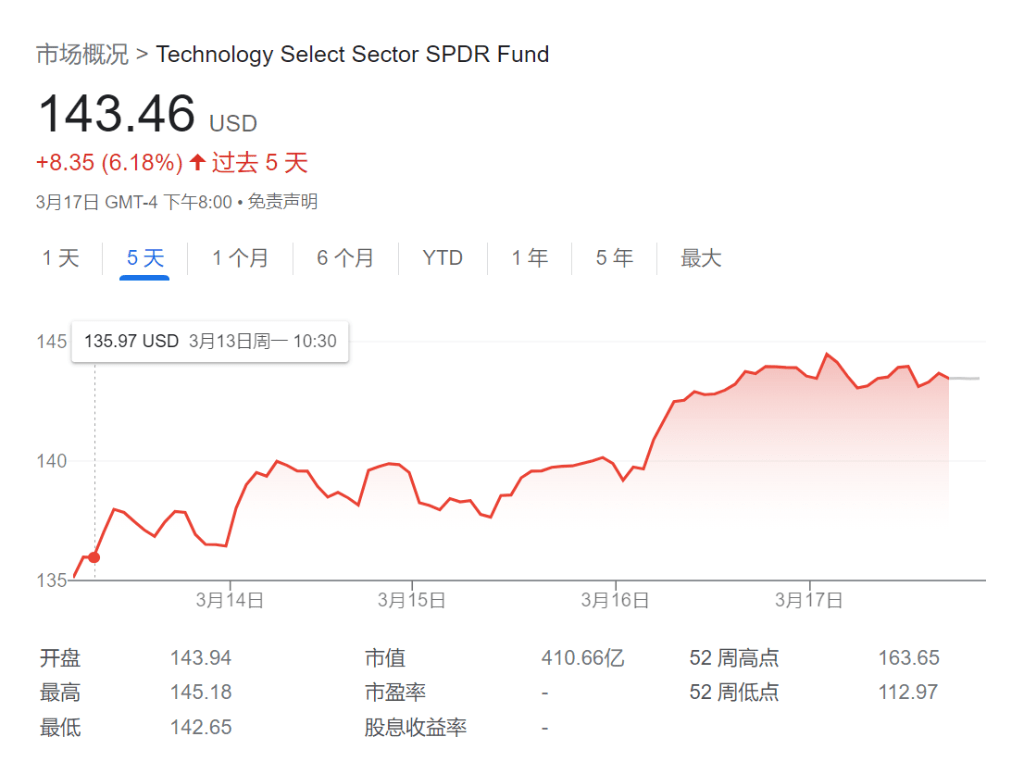Switch to the 1个月 time range tab
1024x761 pixels.
pos(241,258)
